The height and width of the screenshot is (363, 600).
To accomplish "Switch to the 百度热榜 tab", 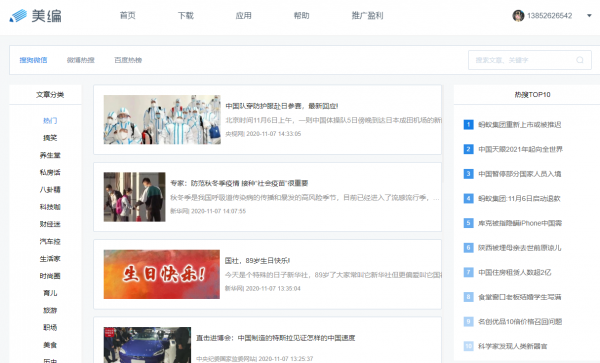I will 128,60.
